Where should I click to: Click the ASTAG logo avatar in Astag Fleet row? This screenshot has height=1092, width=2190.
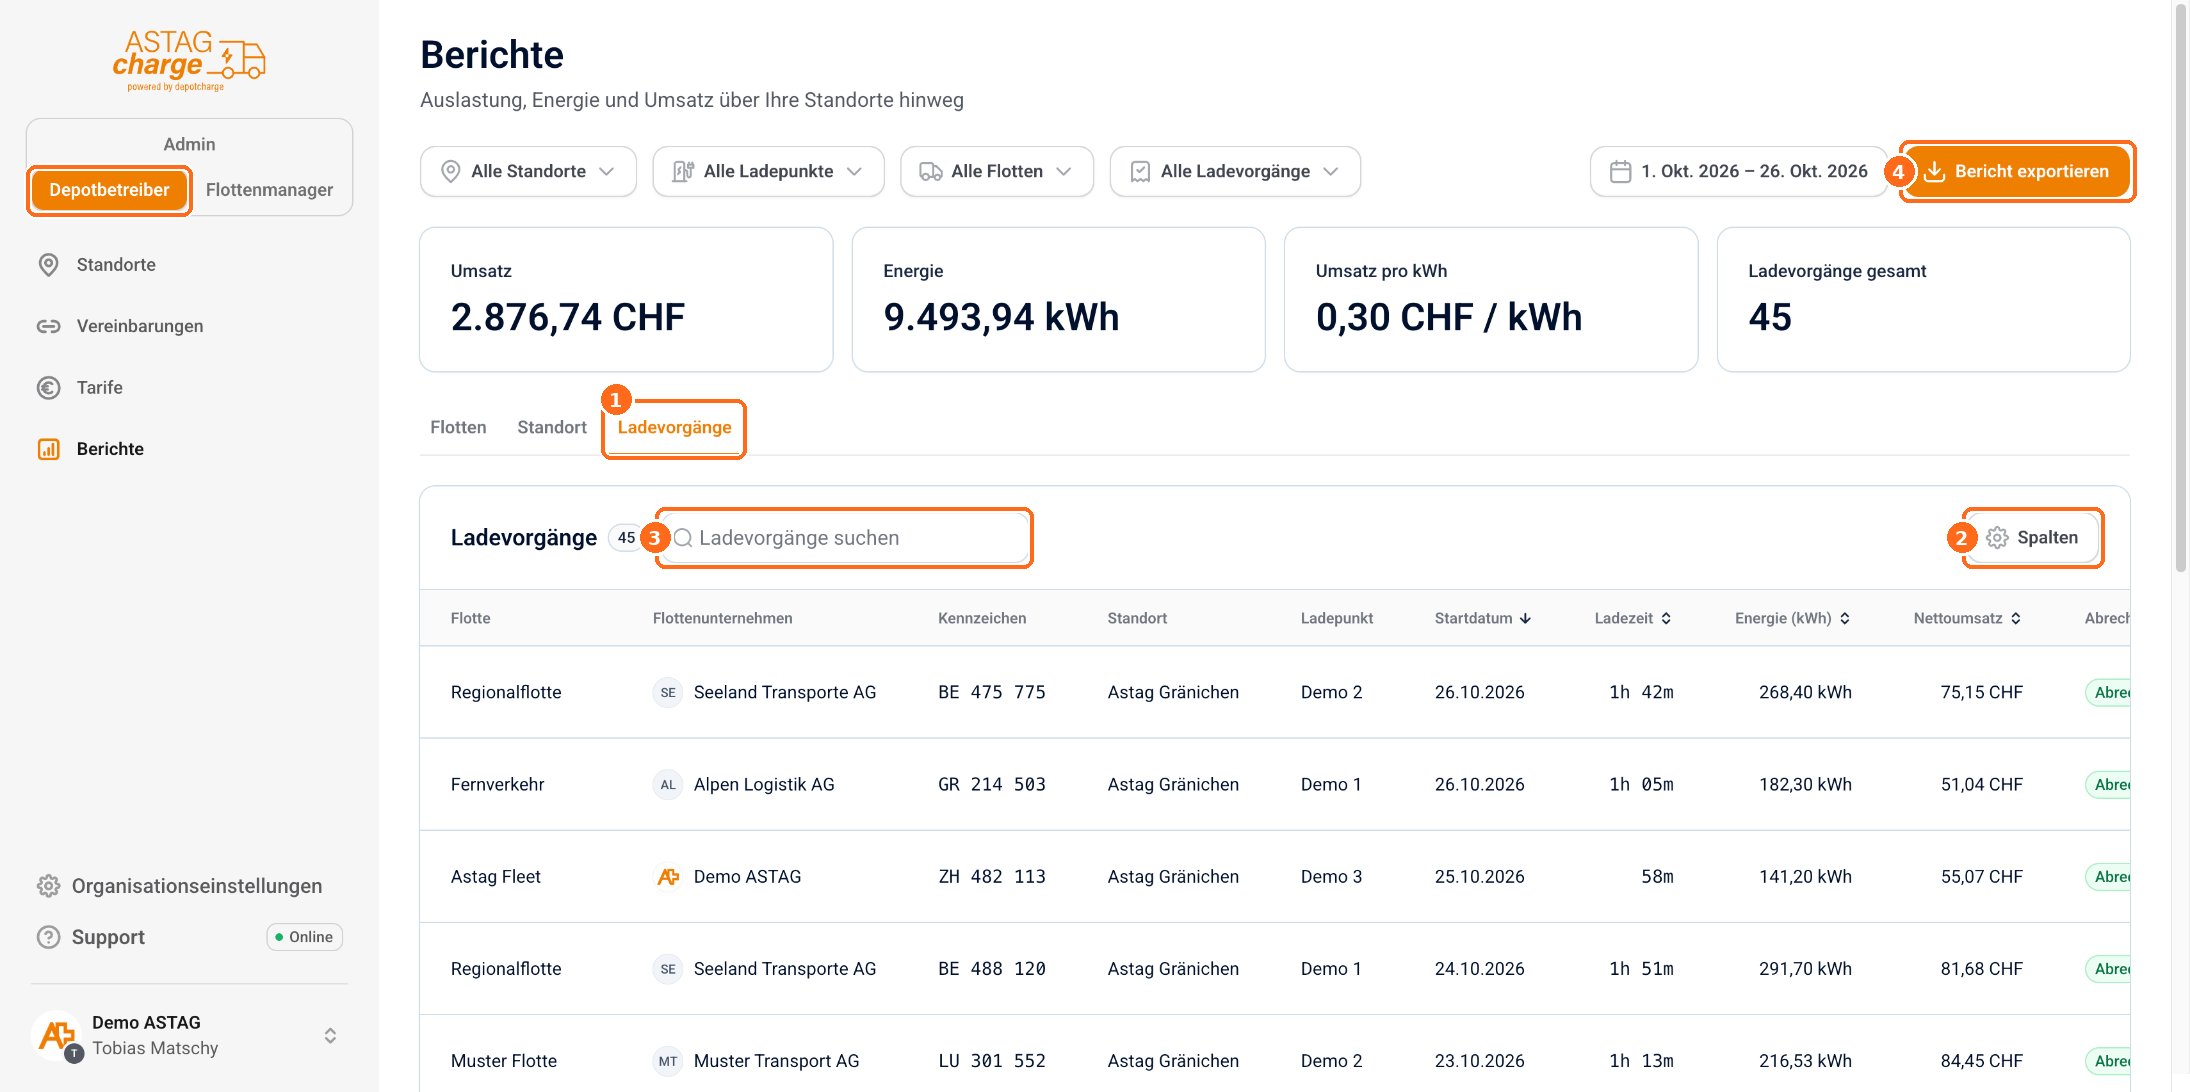coord(668,877)
